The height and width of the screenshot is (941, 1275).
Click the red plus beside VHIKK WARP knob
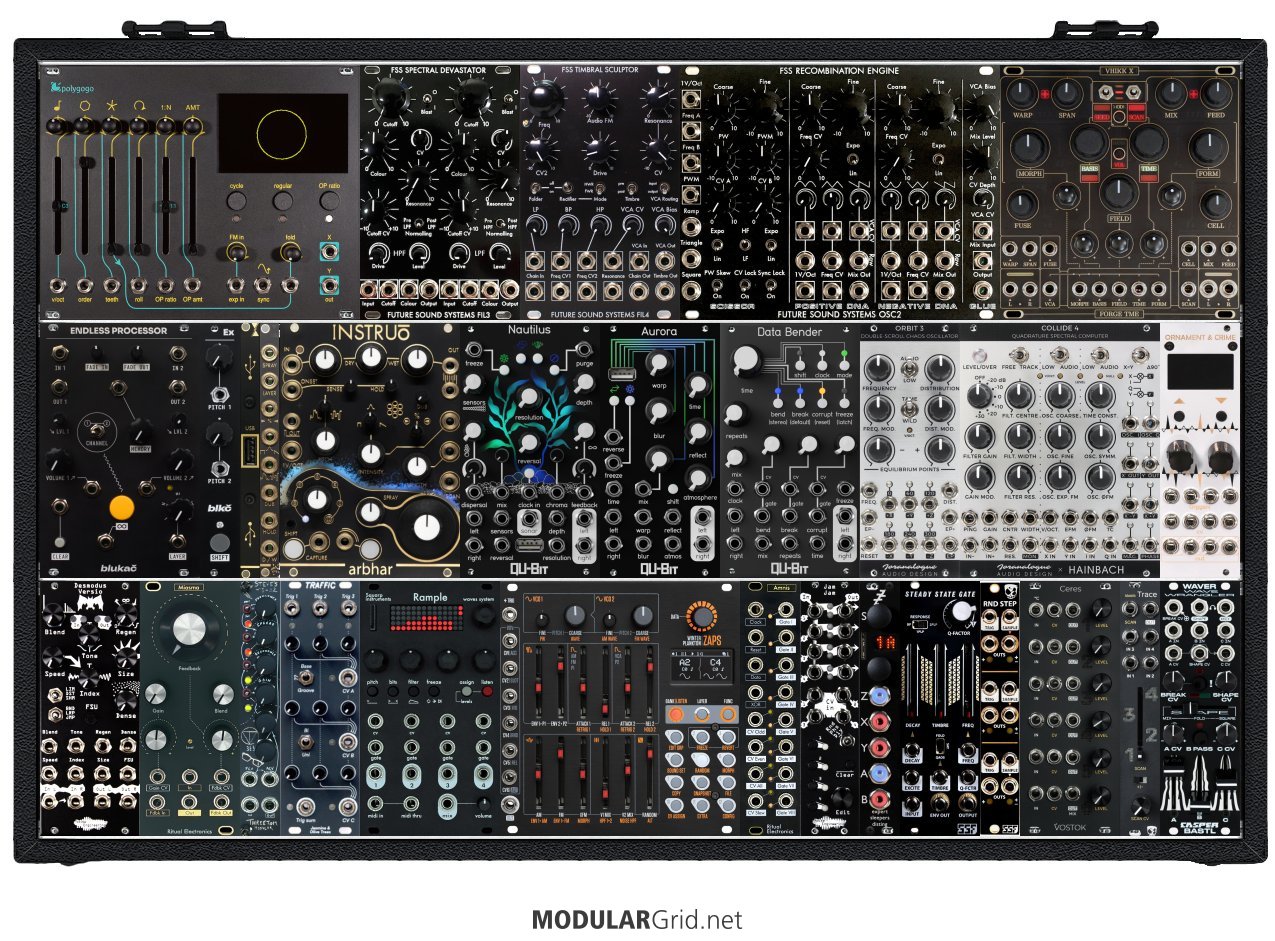pyautogui.click(x=1046, y=95)
